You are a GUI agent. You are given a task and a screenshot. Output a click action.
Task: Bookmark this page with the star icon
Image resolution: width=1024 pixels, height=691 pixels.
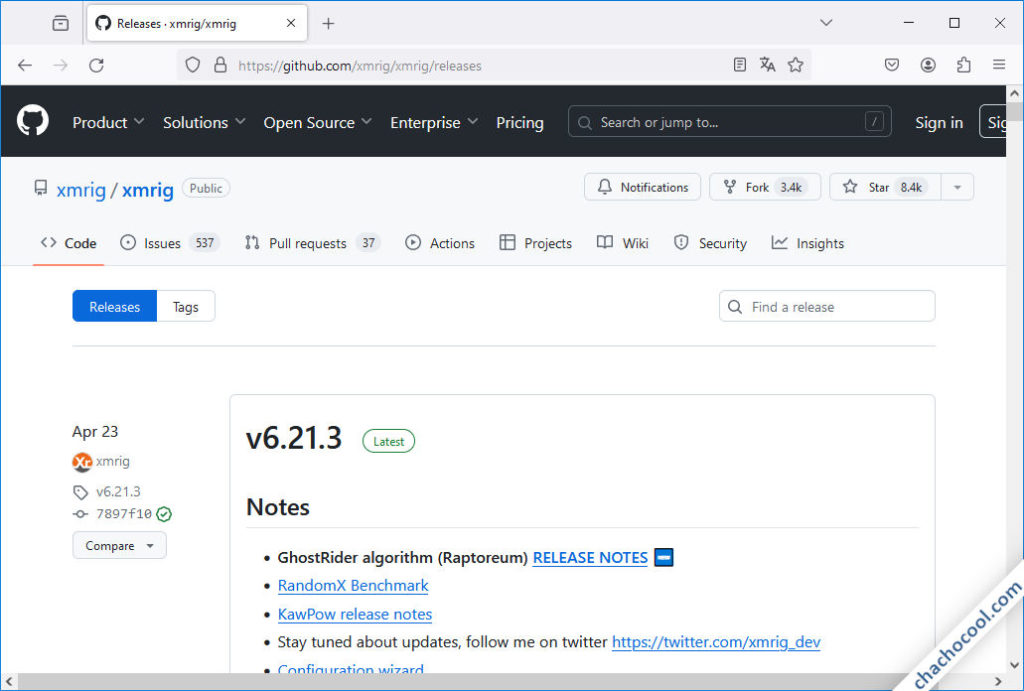click(x=795, y=65)
